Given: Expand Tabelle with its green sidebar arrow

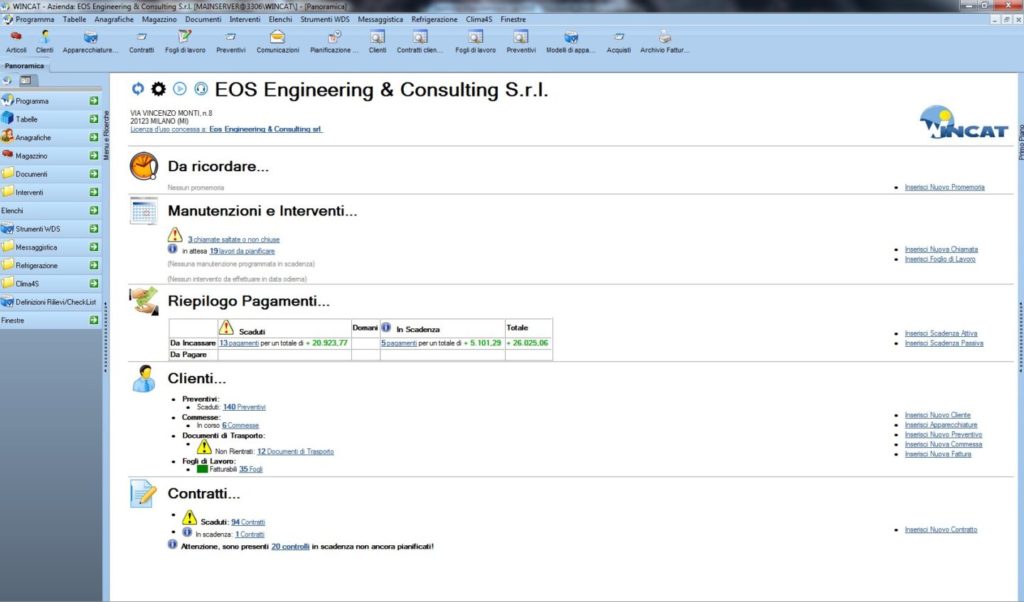Looking at the screenshot, I should pos(94,119).
